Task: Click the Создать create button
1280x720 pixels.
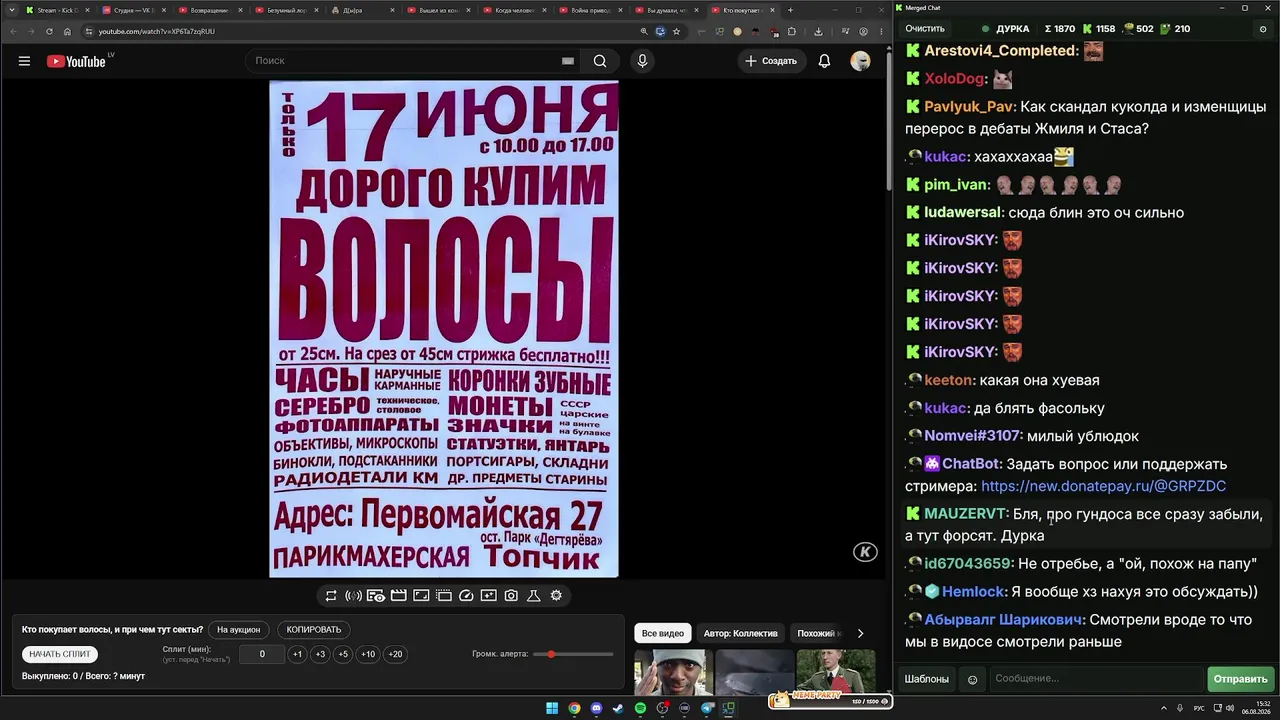Action: [x=771, y=61]
